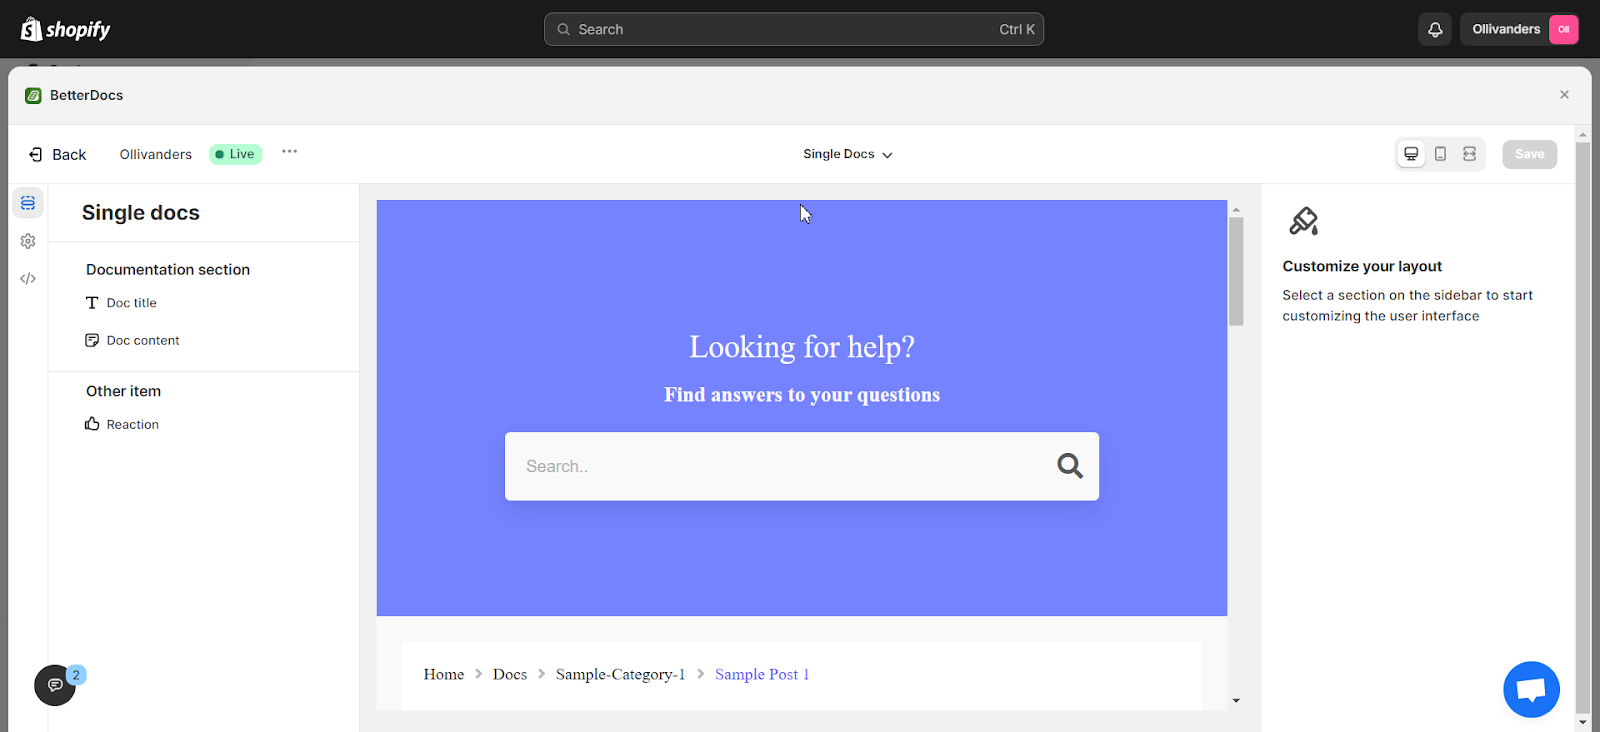The height and width of the screenshot is (732, 1600).
Task: Click the Reaction thumbs-up icon
Action: point(92,424)
